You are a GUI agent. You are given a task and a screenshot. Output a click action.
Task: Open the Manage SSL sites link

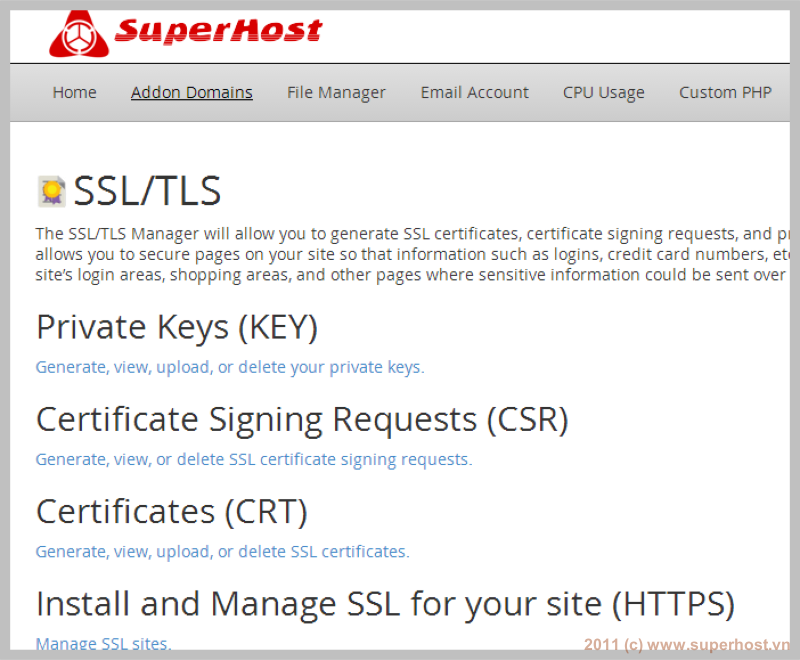click(x=104, y=643)
